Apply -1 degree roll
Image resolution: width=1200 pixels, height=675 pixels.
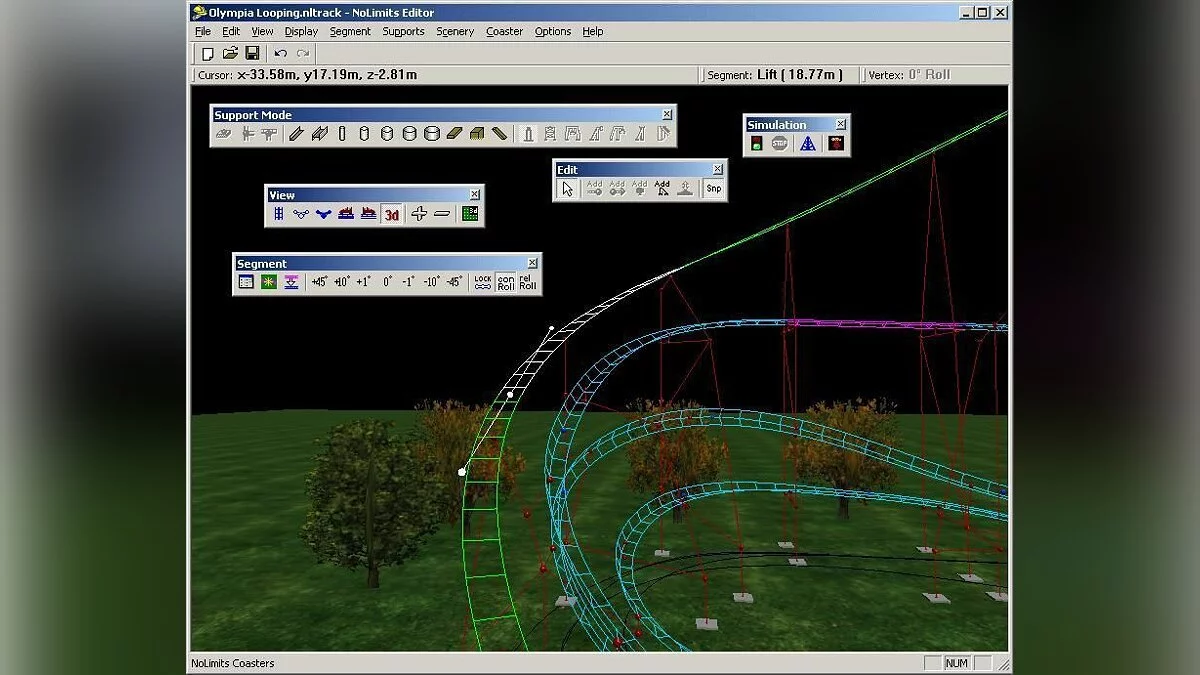409,282
